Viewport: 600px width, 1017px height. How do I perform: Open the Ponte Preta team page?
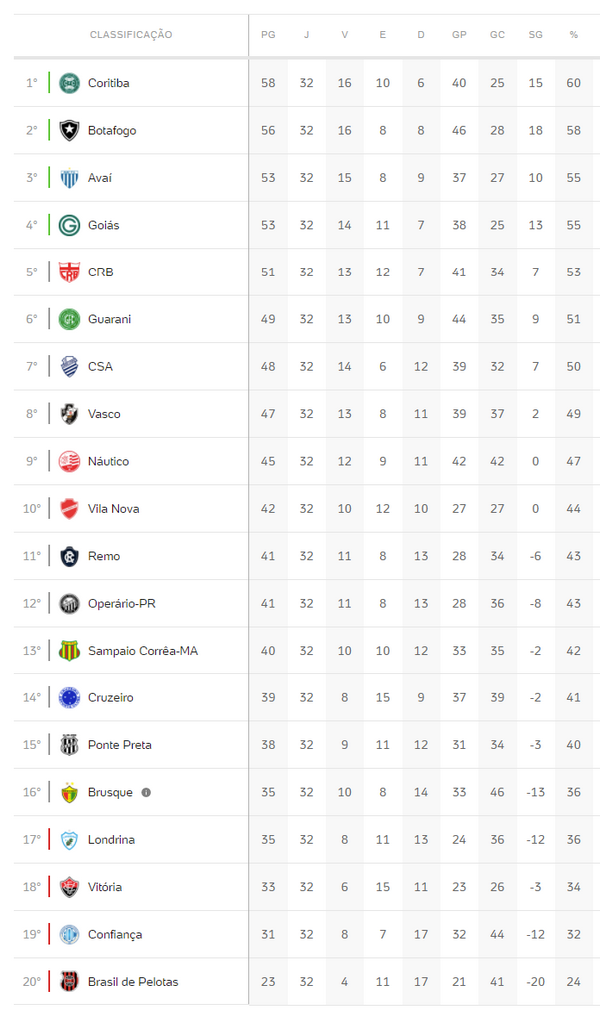coord(119,745)
